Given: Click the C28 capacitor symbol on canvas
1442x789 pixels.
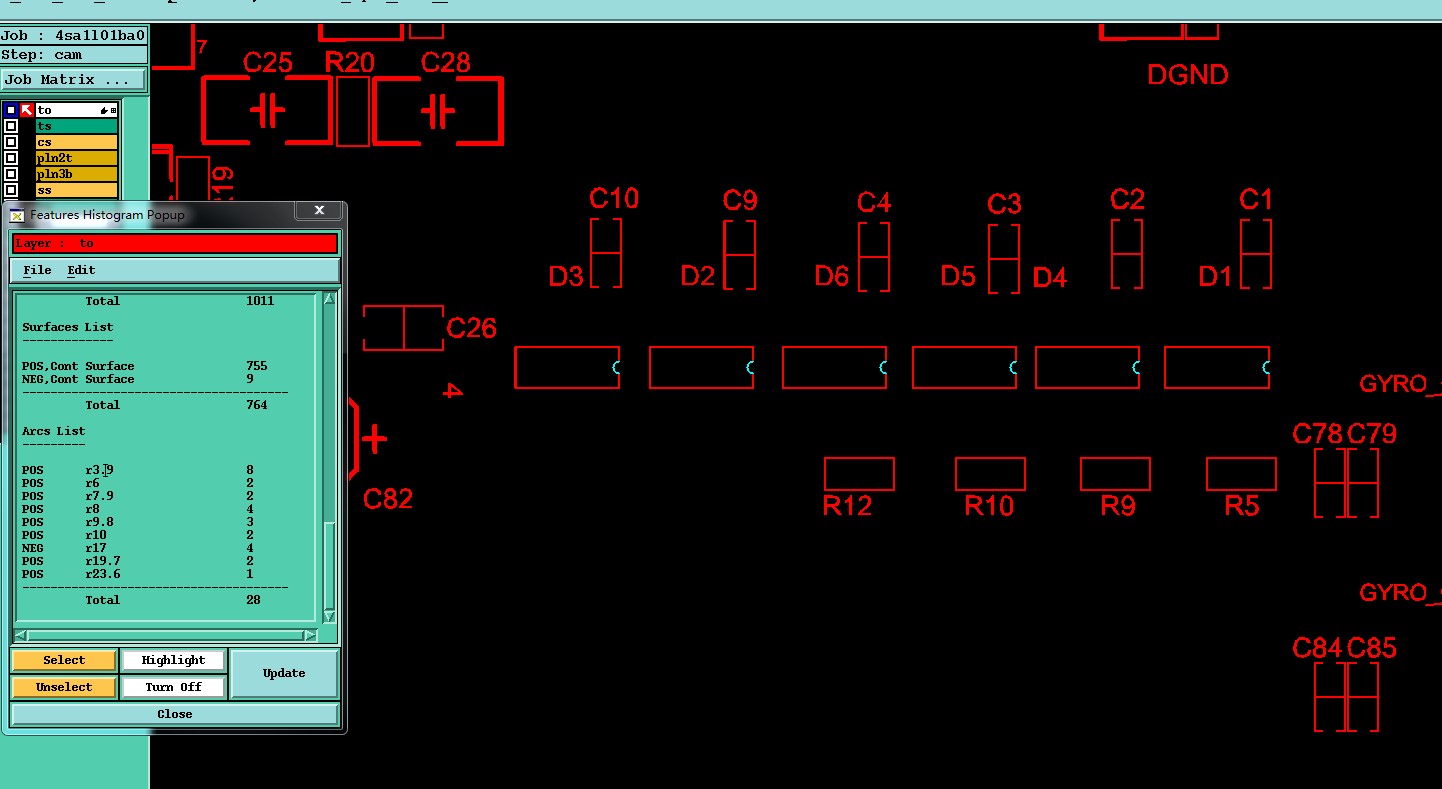Looking at the screenshot, I should pyautogui.click(x=437, y=111).
